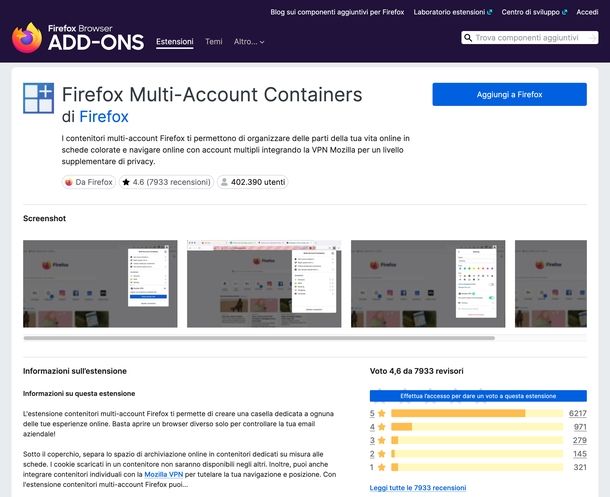
Task: Click the 1 rating number link
Action: (372, 467)
